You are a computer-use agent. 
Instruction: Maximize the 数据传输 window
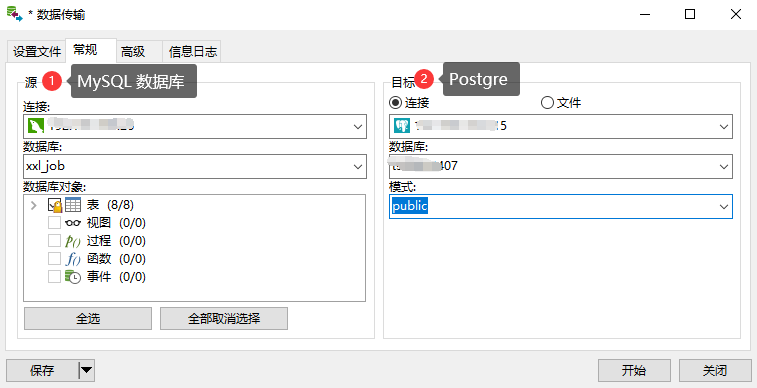pyautogui.click(x=690, y=14)
